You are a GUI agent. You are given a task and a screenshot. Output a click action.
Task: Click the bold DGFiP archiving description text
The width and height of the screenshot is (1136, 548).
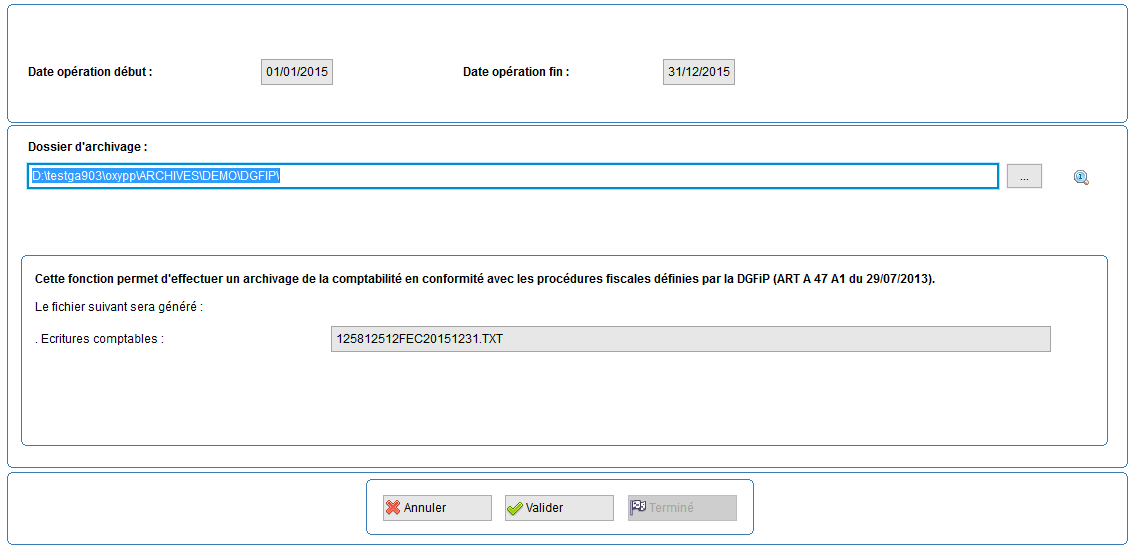tap(484, 279)
